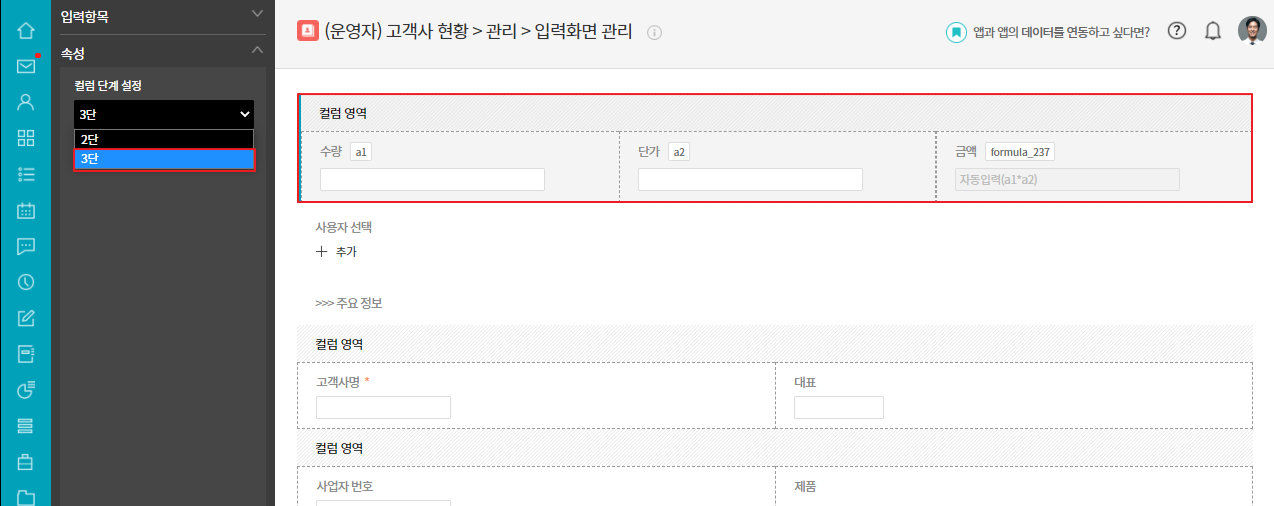Select the 3단 option in dropdown

click(x=164, y=159)
